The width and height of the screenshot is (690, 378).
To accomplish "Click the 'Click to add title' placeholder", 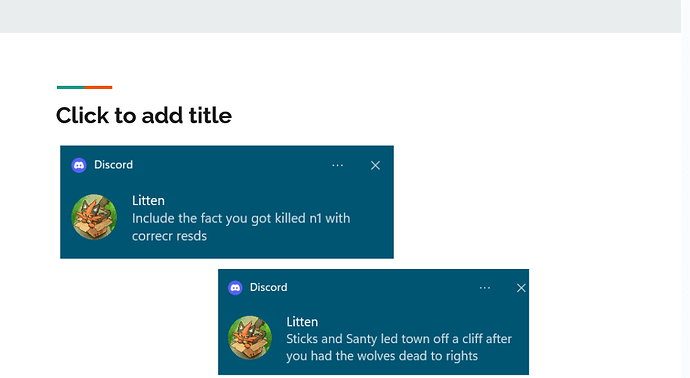I will click(x=144, y=116).
